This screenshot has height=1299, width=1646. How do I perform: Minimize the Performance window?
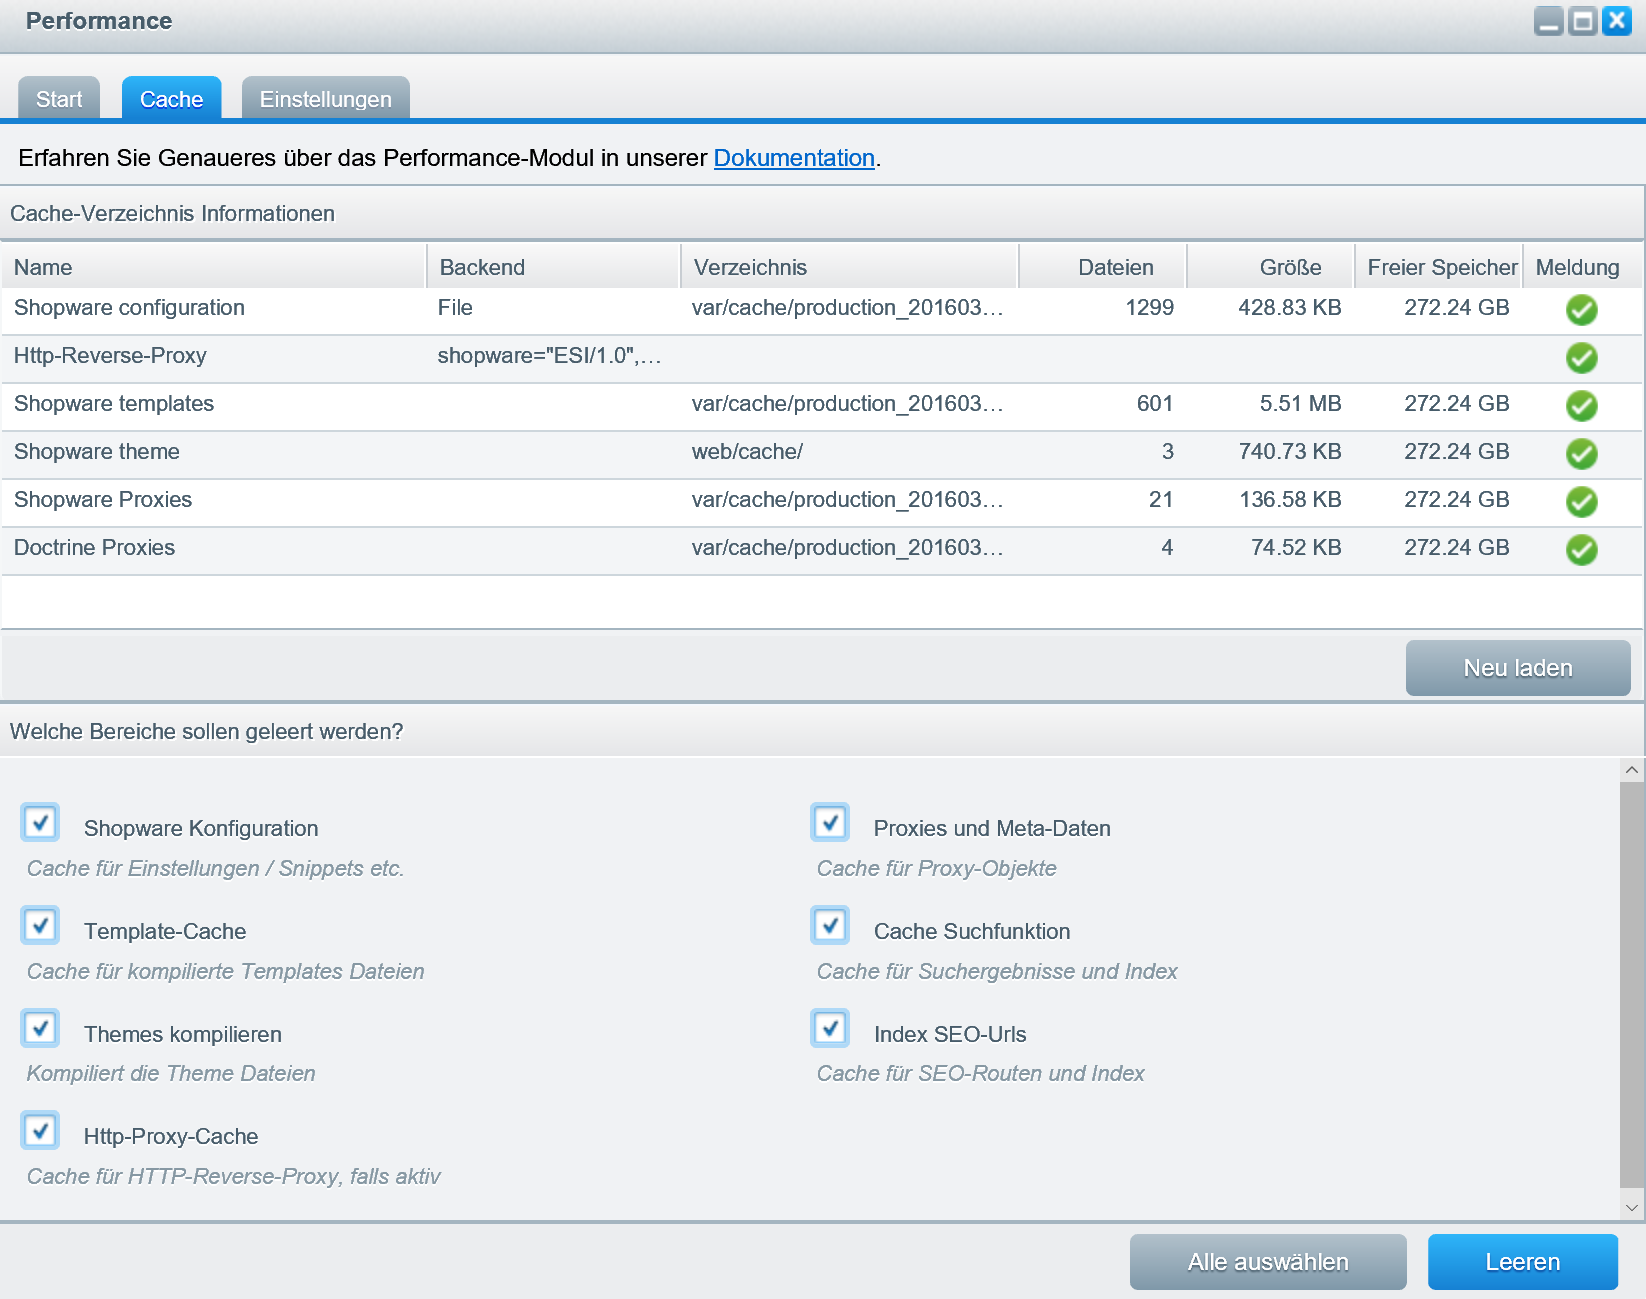point(1549,21)
